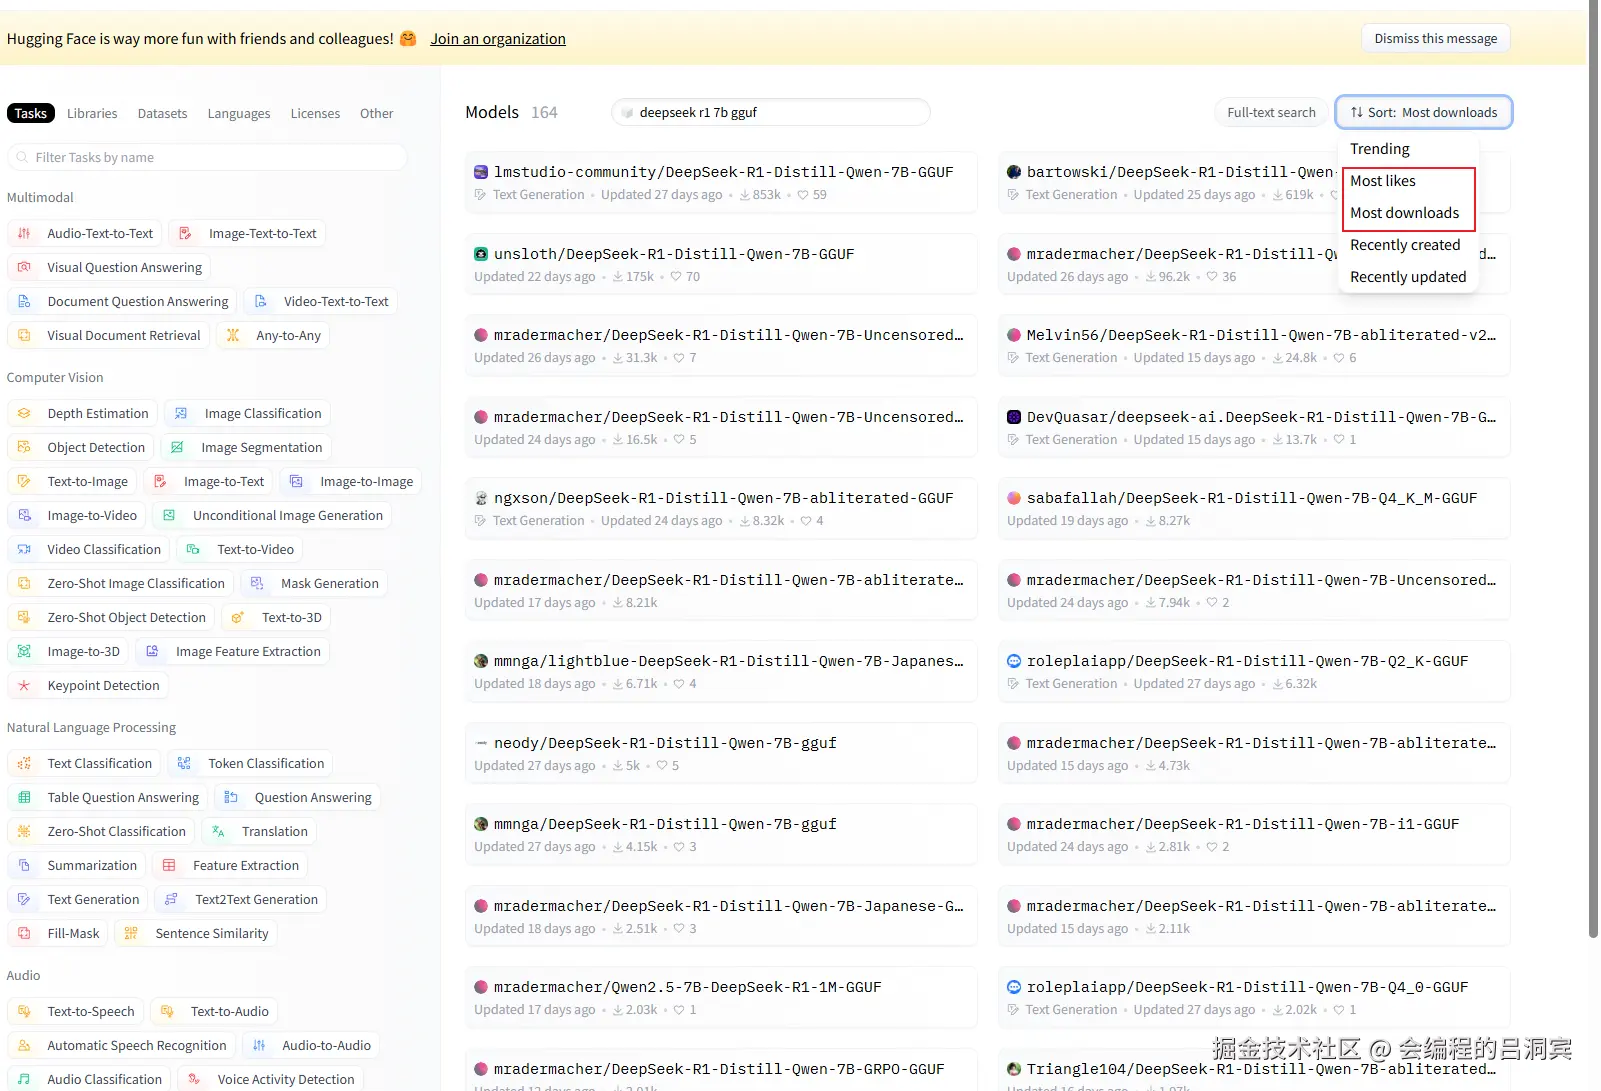The width and height of the screenshot is (1601, 1091).
Task: Click the Join an organization link
Action: pos(498,39)
